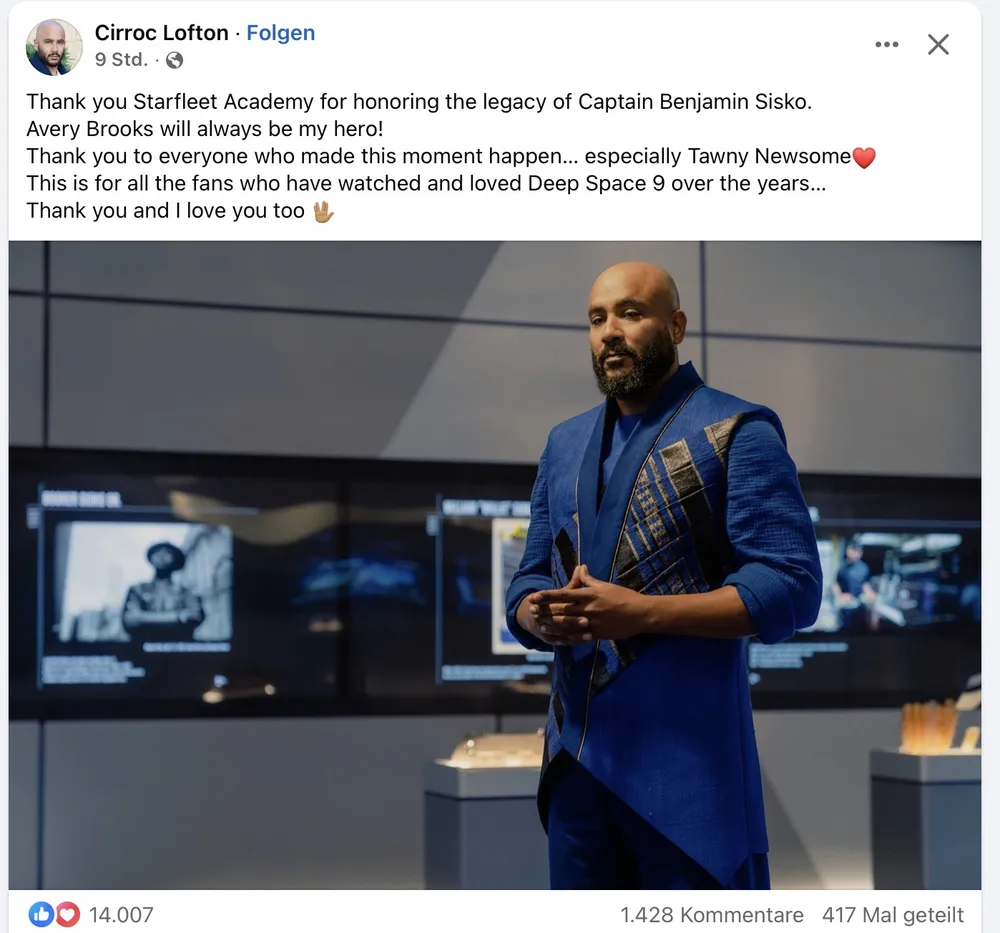Click the black-and-white portrait display in the photo
1000x933 pixels.
pyautogui.click(x=143, y=582)
